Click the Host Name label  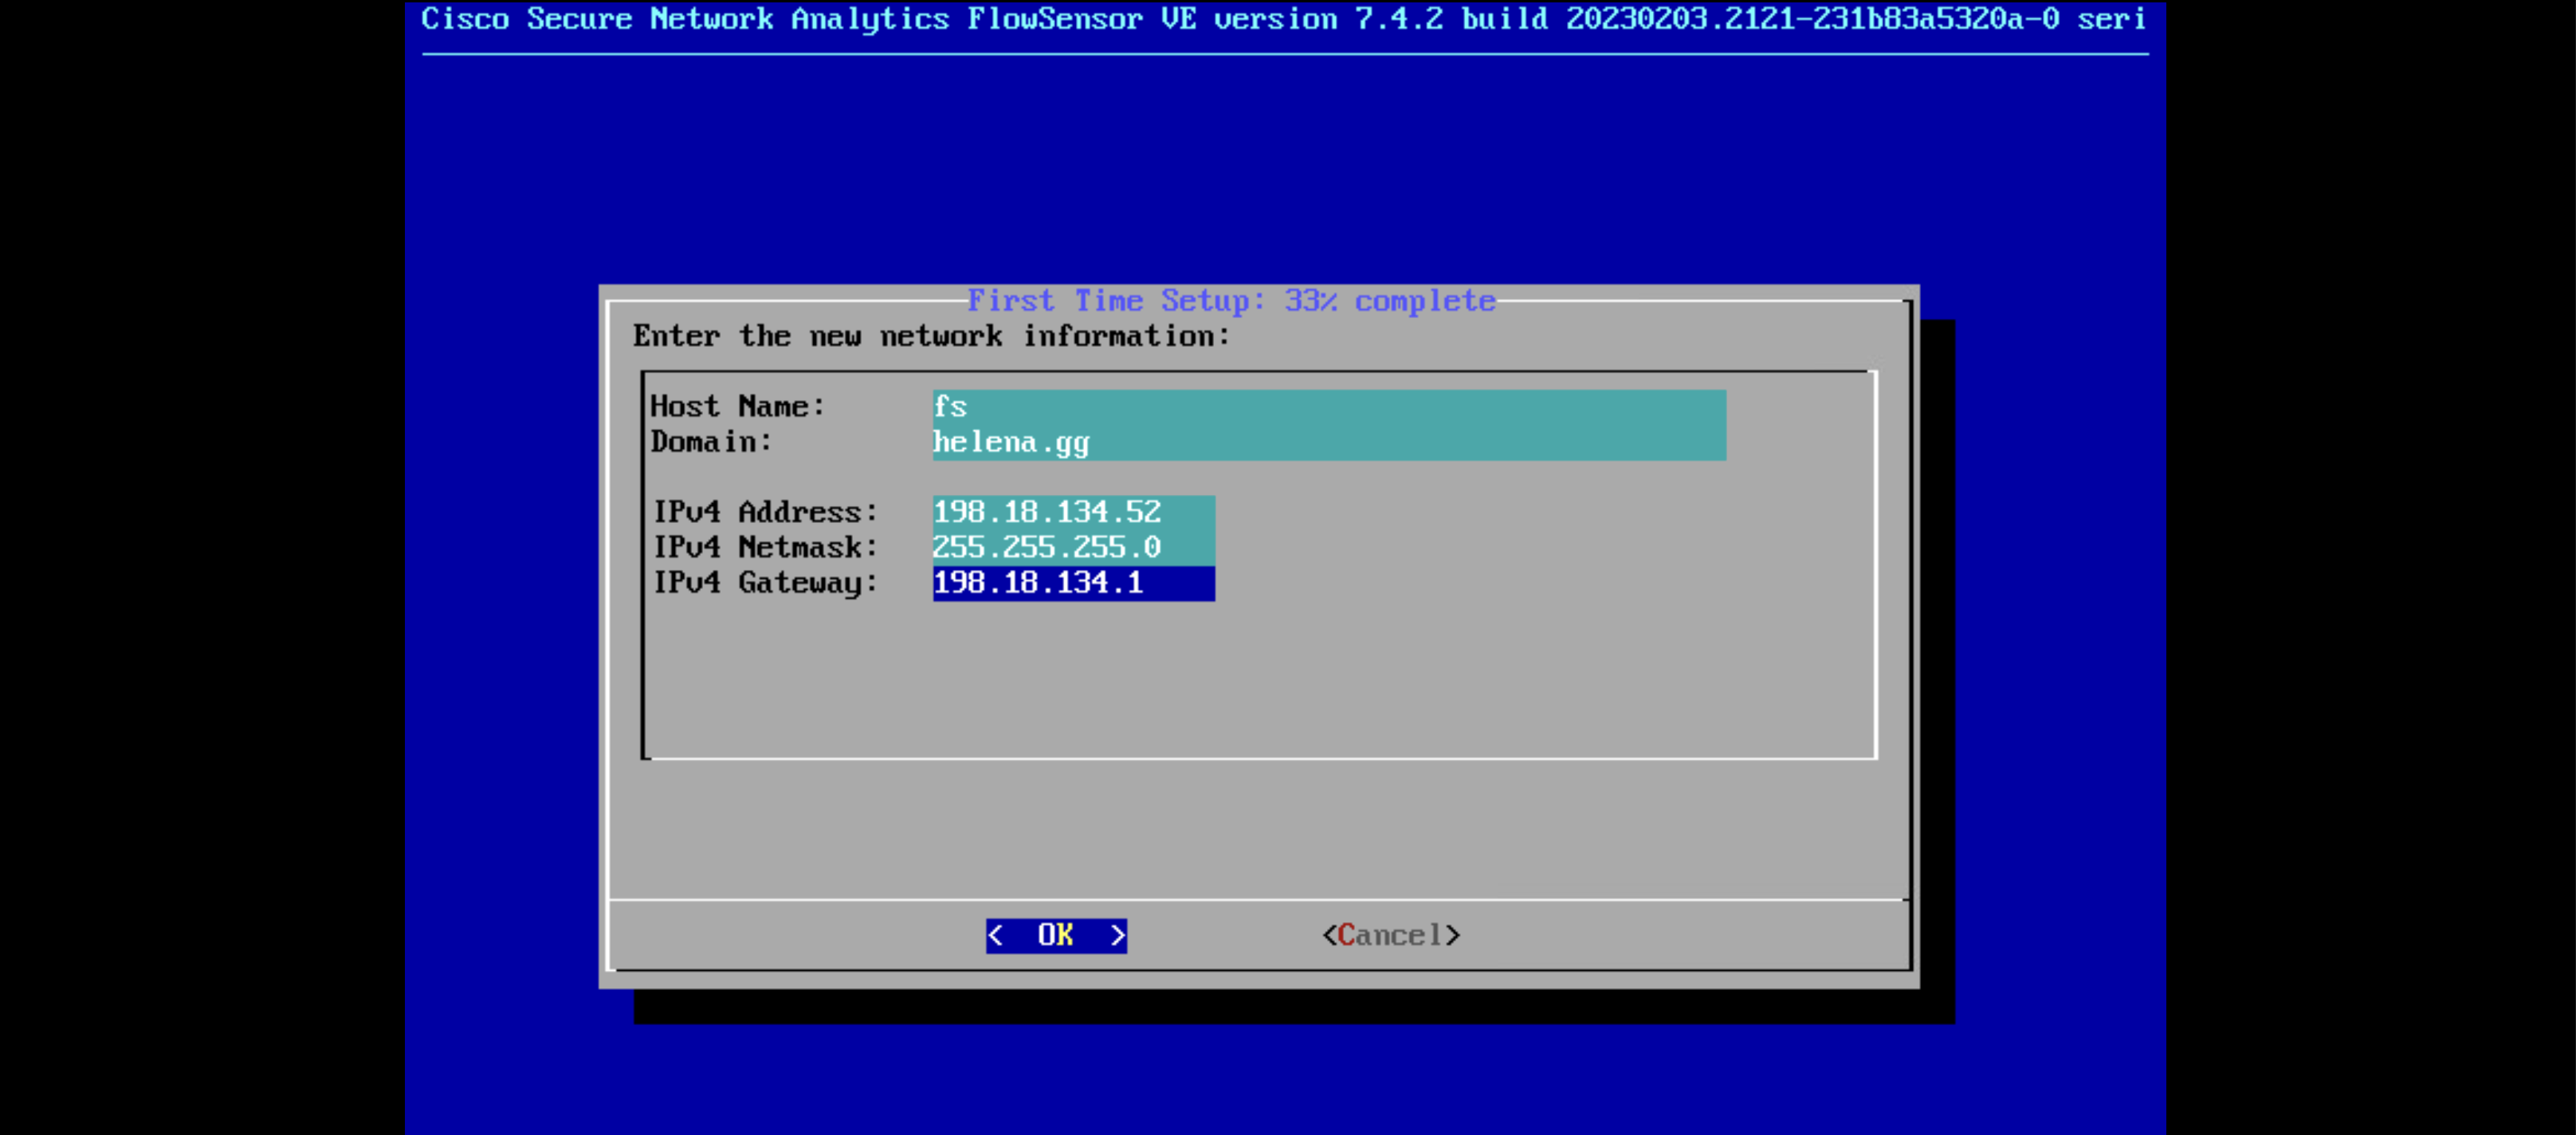pyautogui.click(x=737, y=407)
